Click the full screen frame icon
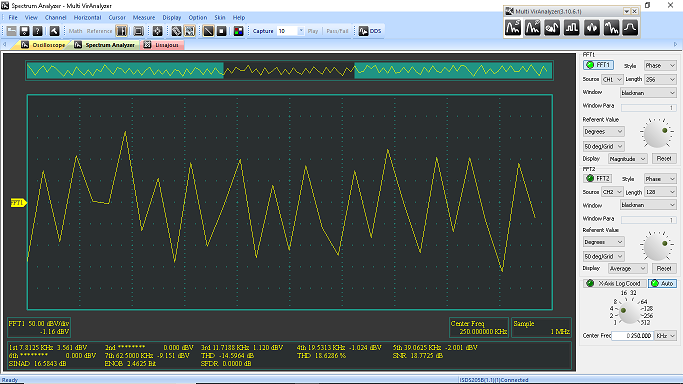683x384 pixels. 139,31
